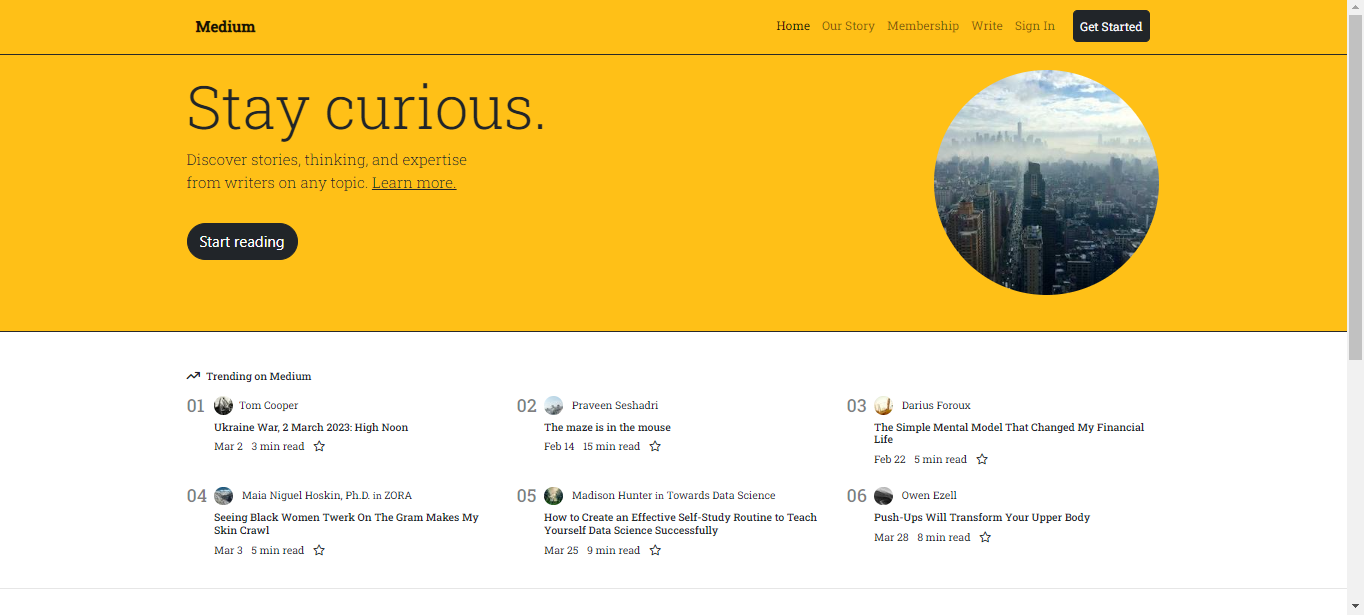Click the trending arrow icon
This screenshot has width=1364, height=615.
pyautogui.click(x=193, y=376)
